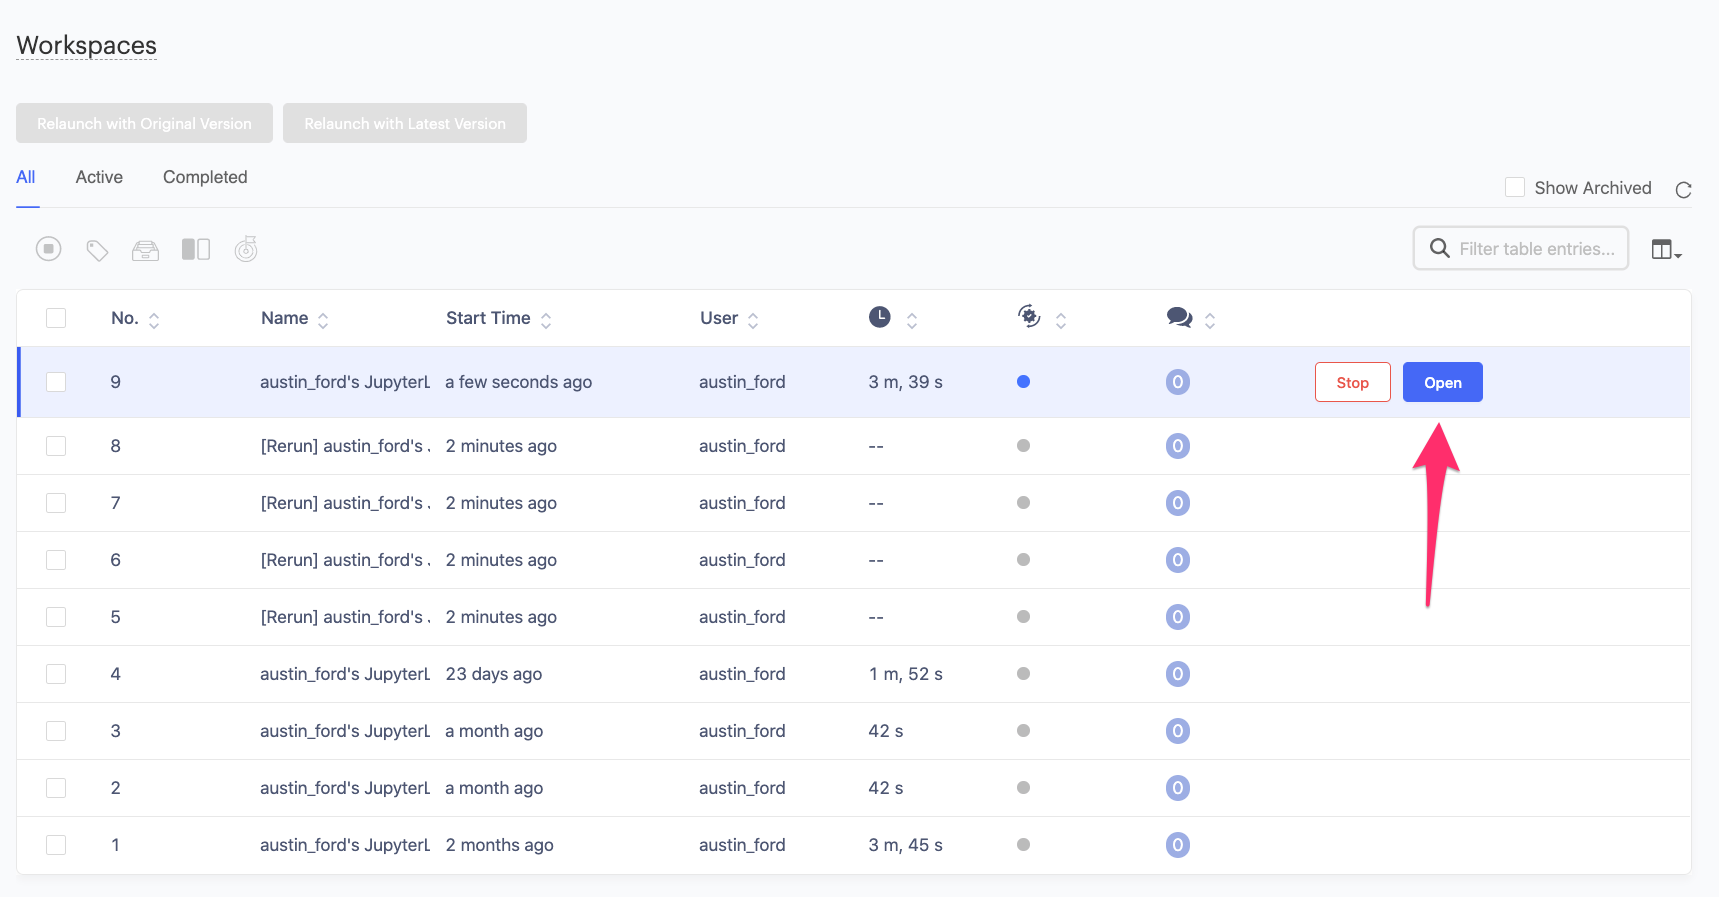Check the checkbox for workspace 1
The image size is (1719, 897).
[x=56, y=845]
